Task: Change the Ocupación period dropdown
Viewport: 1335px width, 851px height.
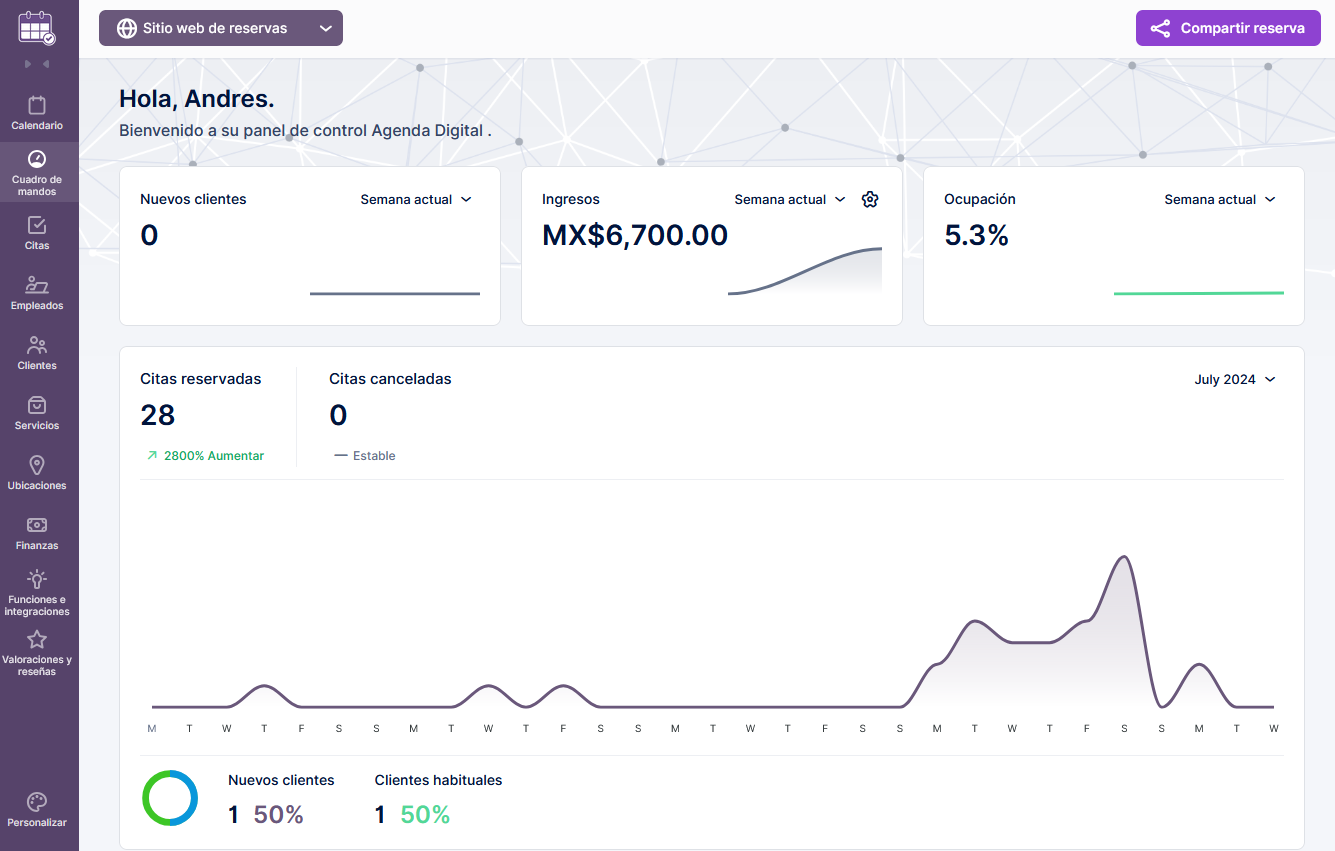Action: [x=1219, y=200]
